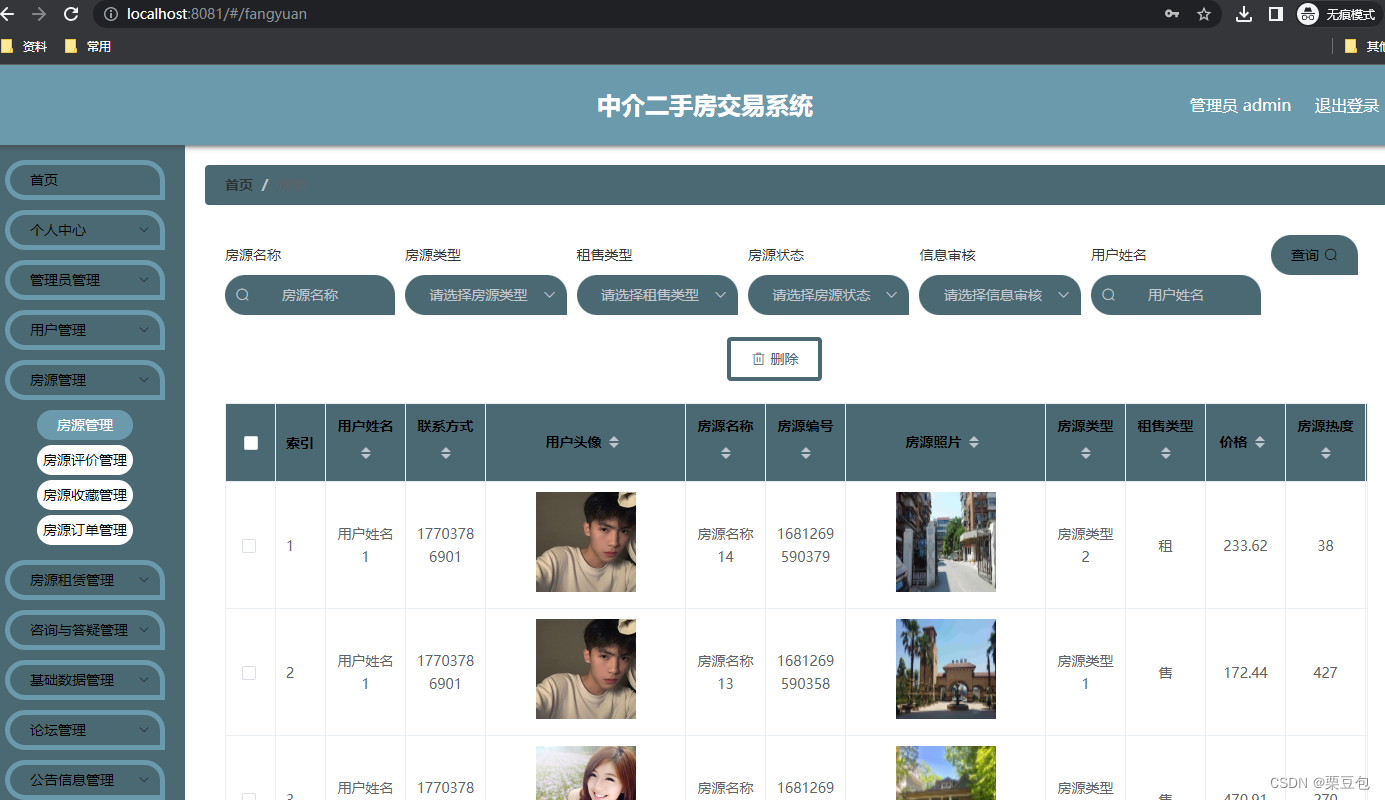Open the 请选择房源类型 dropdown
1385x800 pixels.
click(486, 295)
